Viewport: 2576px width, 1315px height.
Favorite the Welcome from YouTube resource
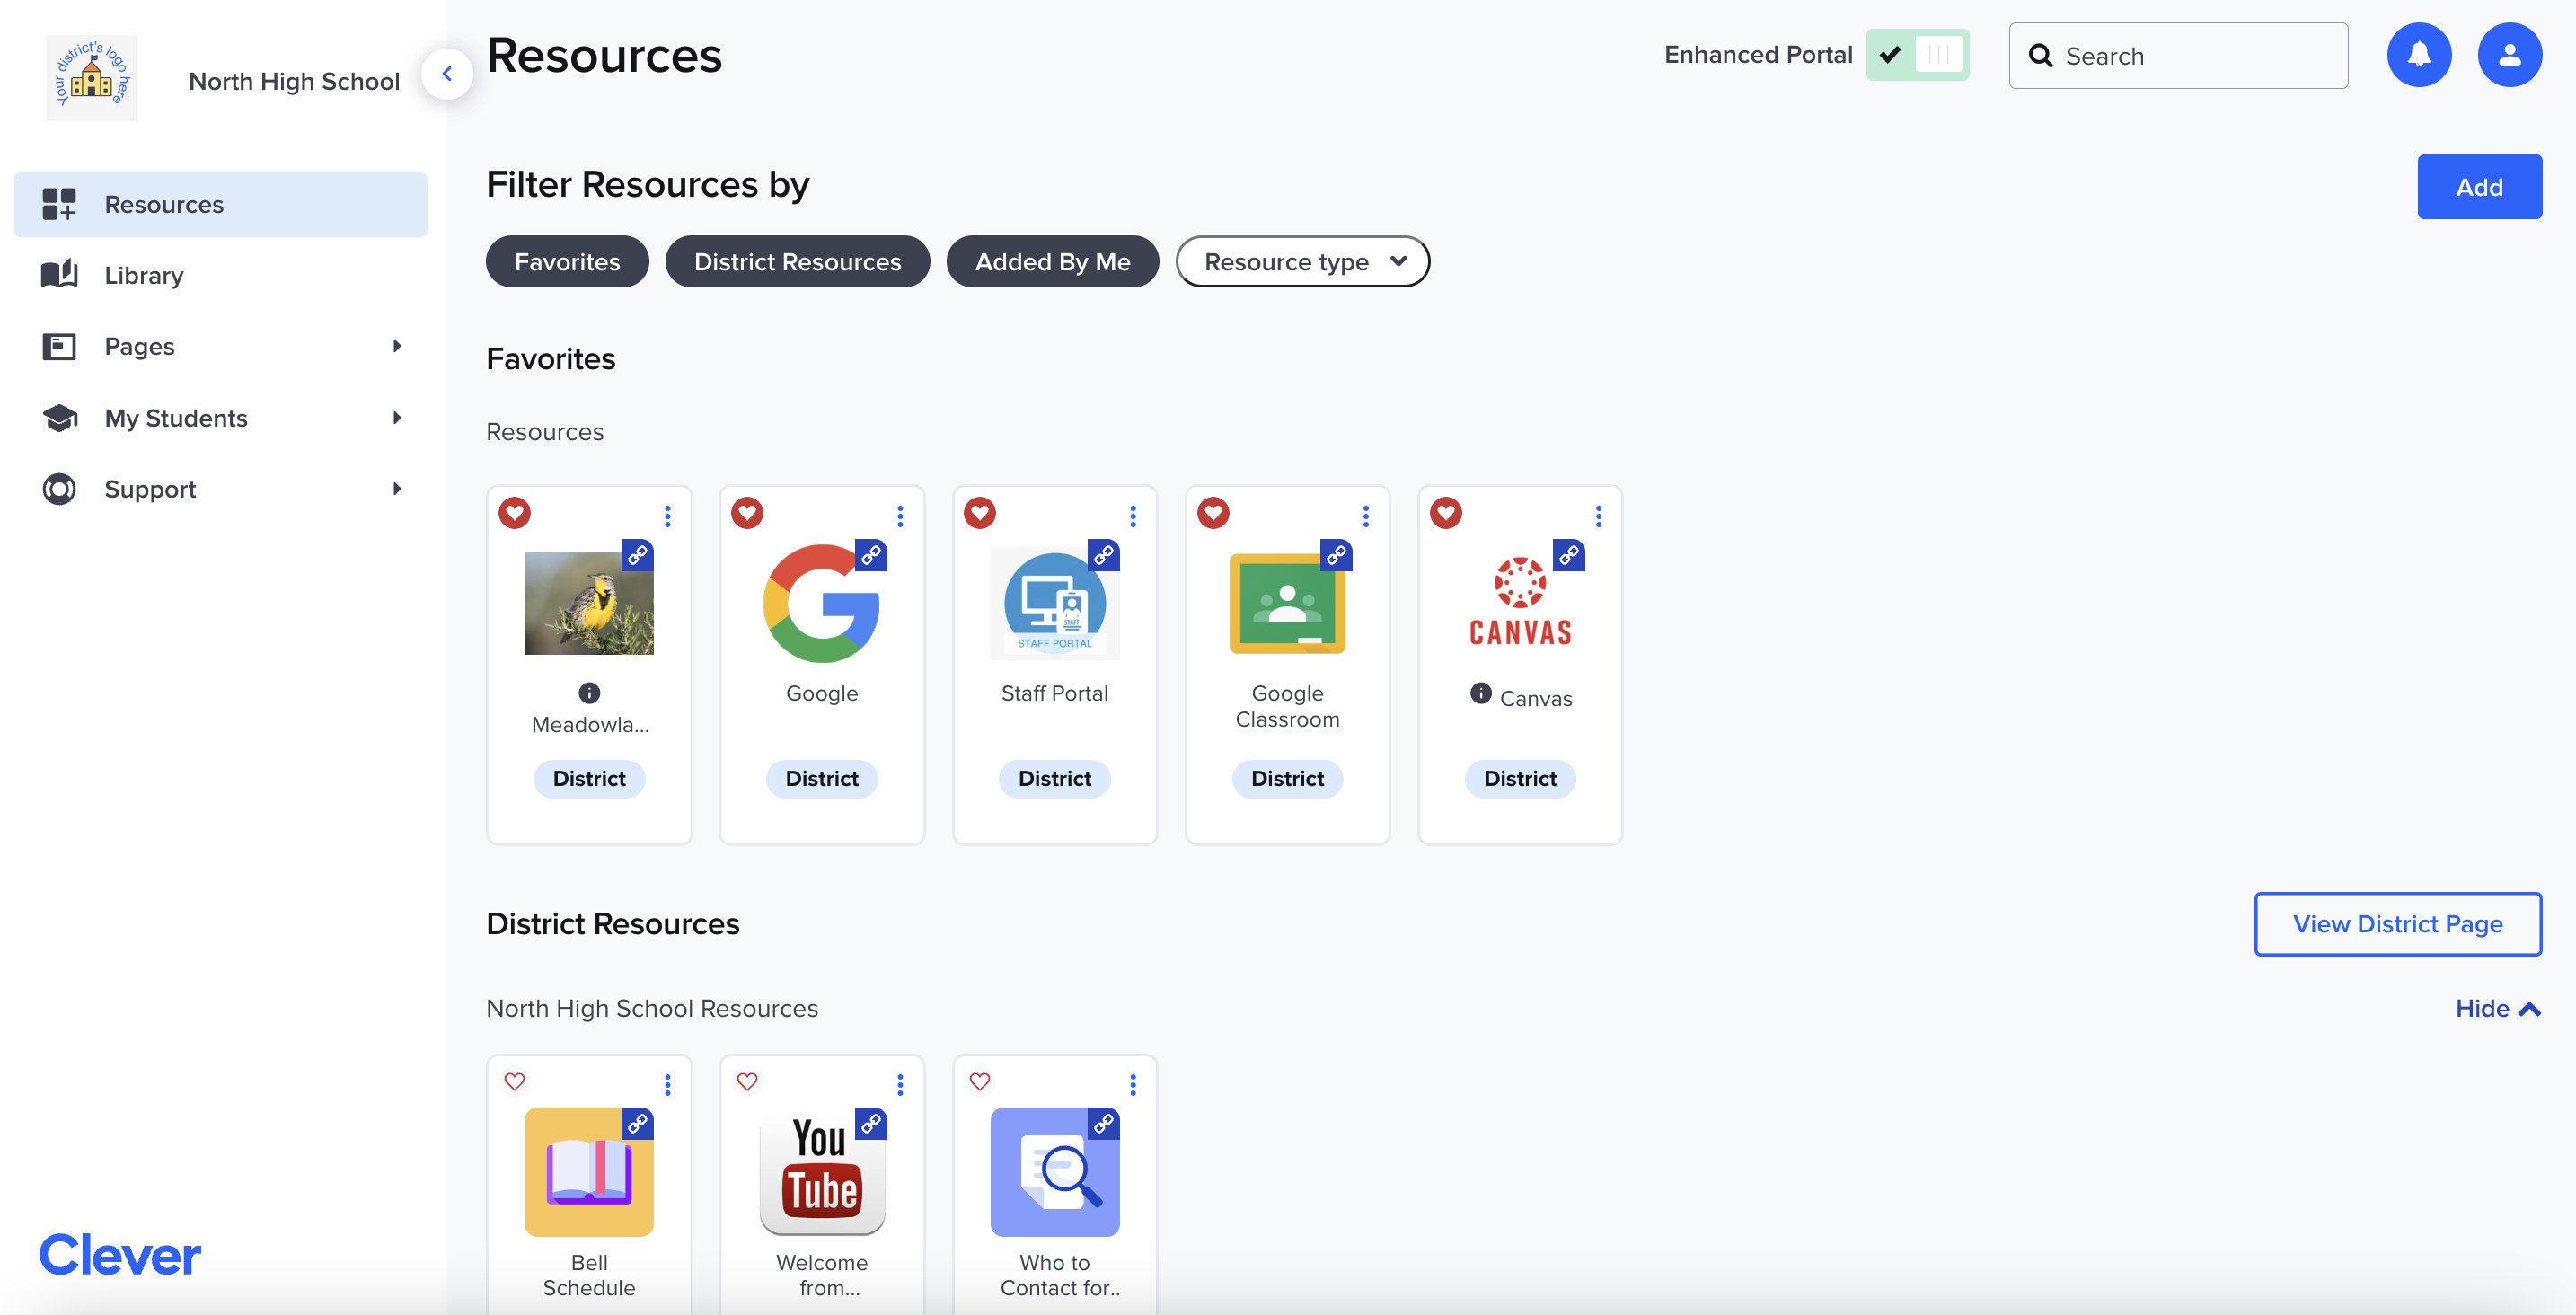(747, 1082)
